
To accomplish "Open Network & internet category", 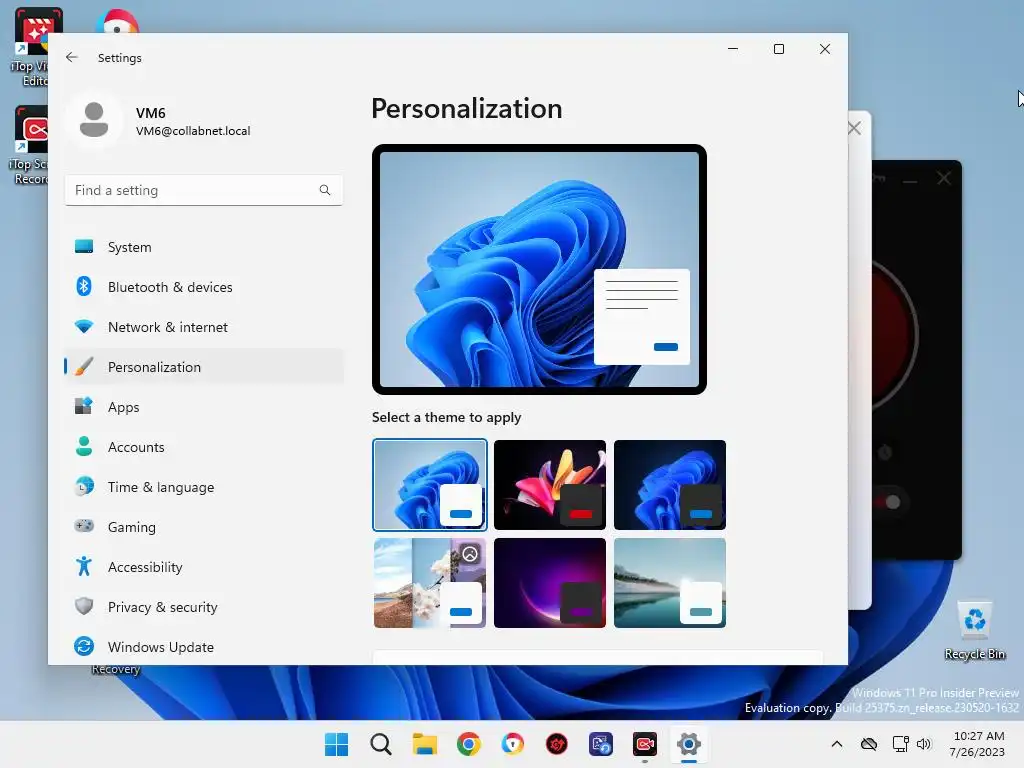I will point(204,327).
